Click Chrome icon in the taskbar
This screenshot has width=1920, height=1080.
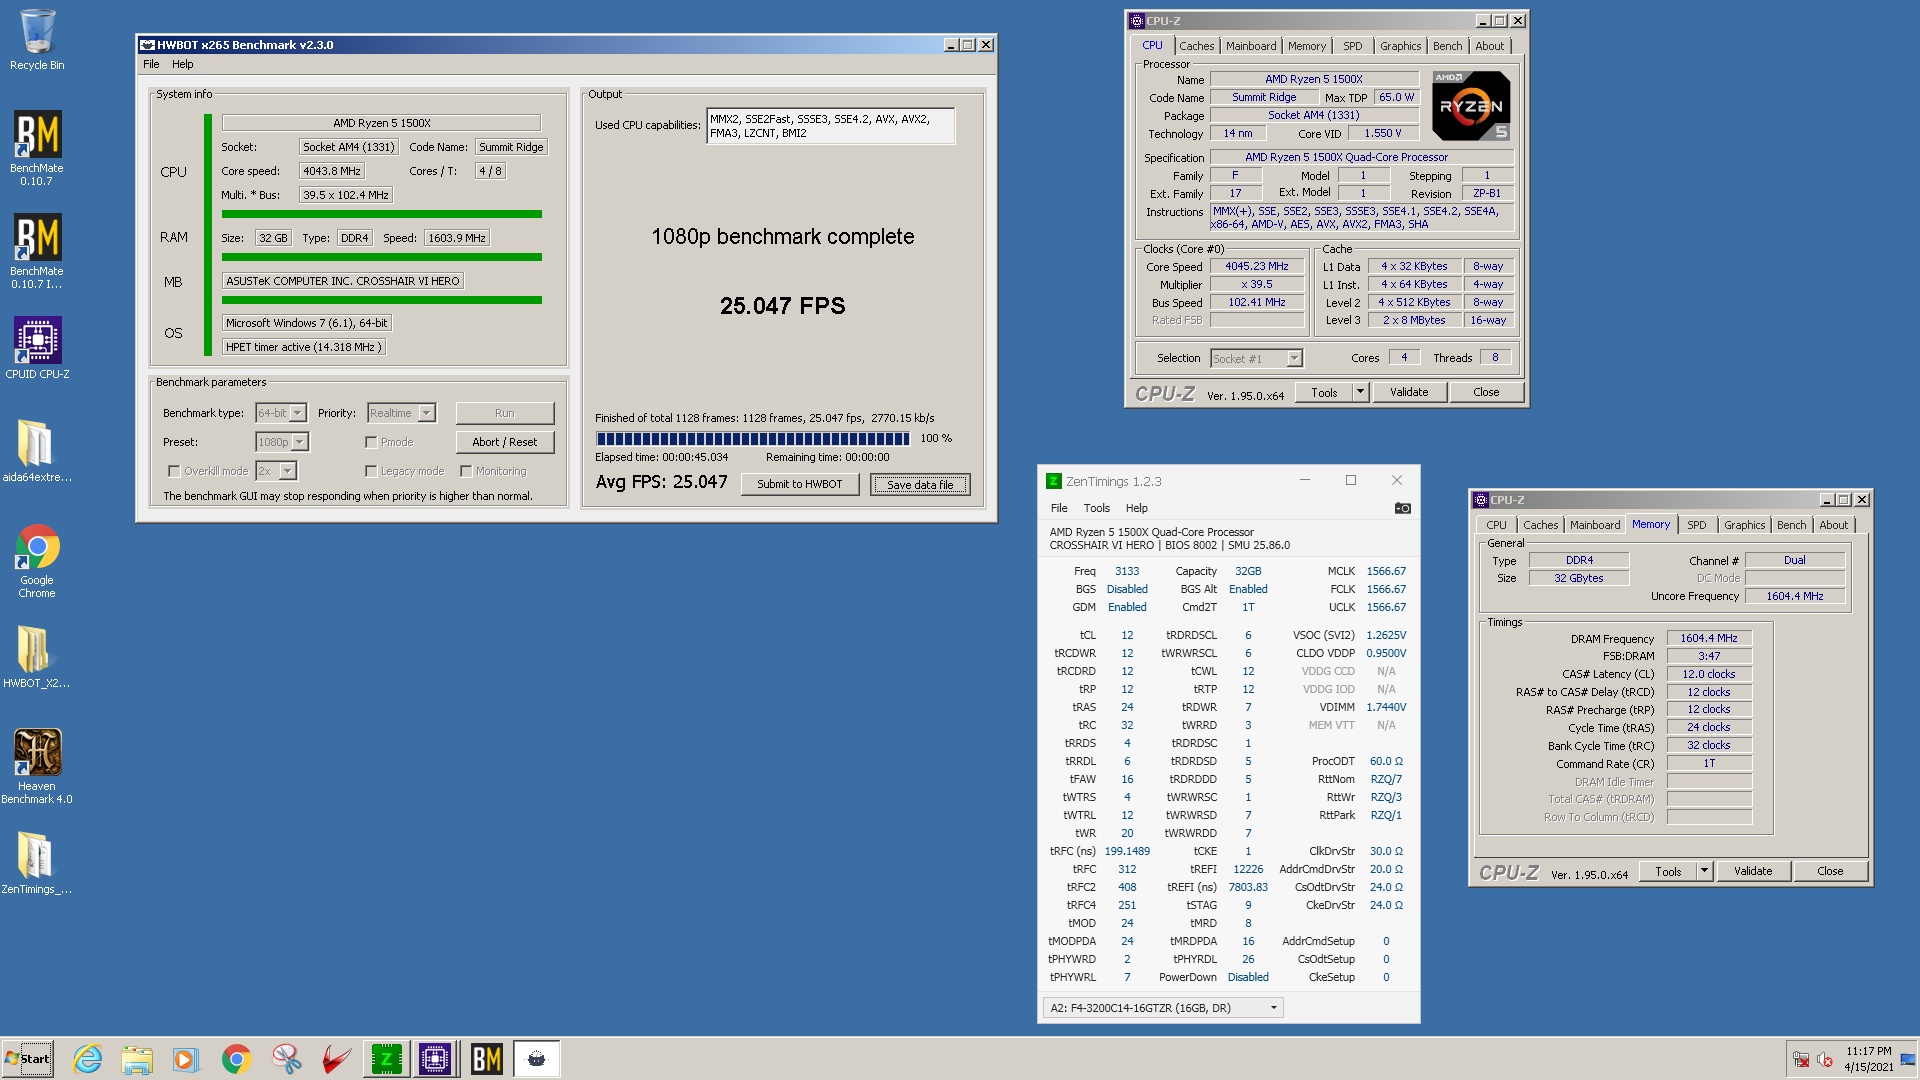pyautogui.click(x=236, y=1058)
